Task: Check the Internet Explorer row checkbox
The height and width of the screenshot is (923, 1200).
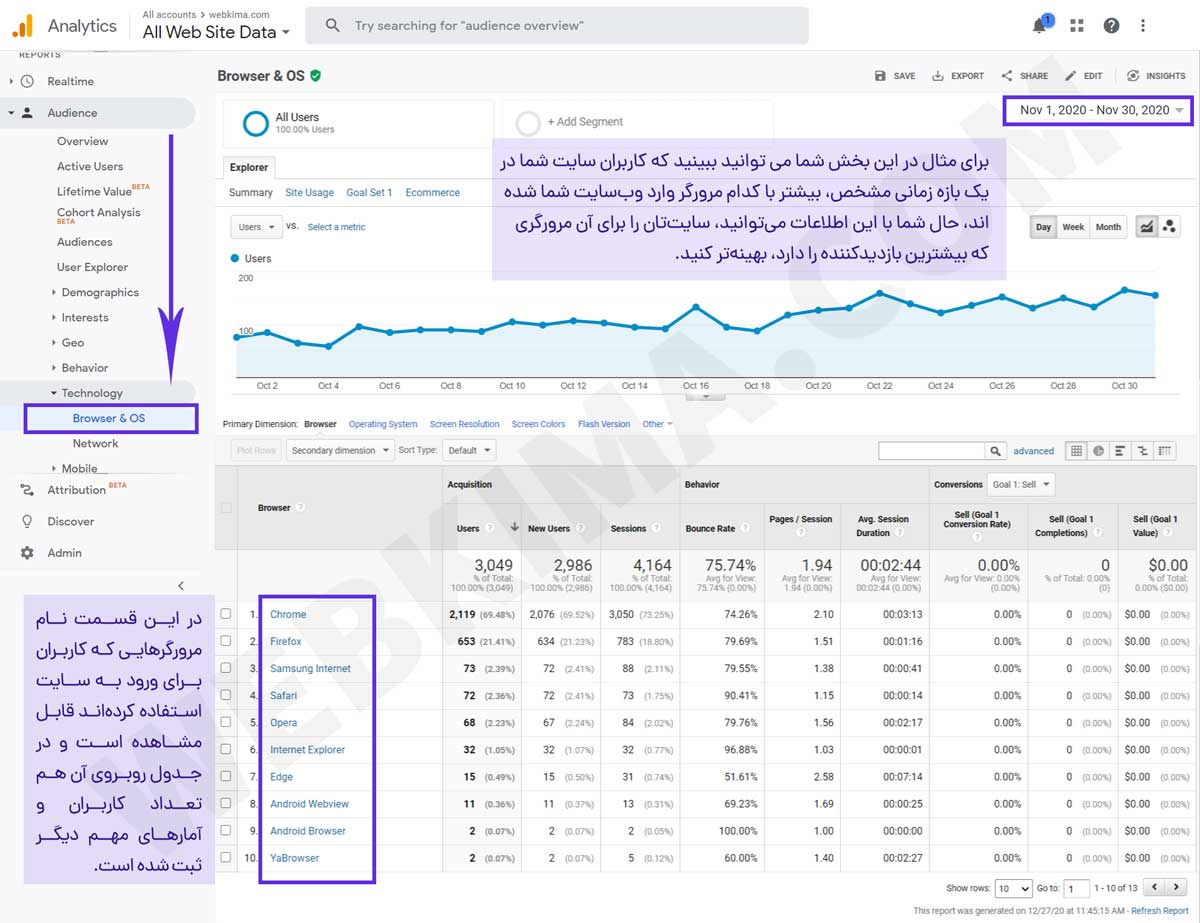Action: click(x=226, y=749)
